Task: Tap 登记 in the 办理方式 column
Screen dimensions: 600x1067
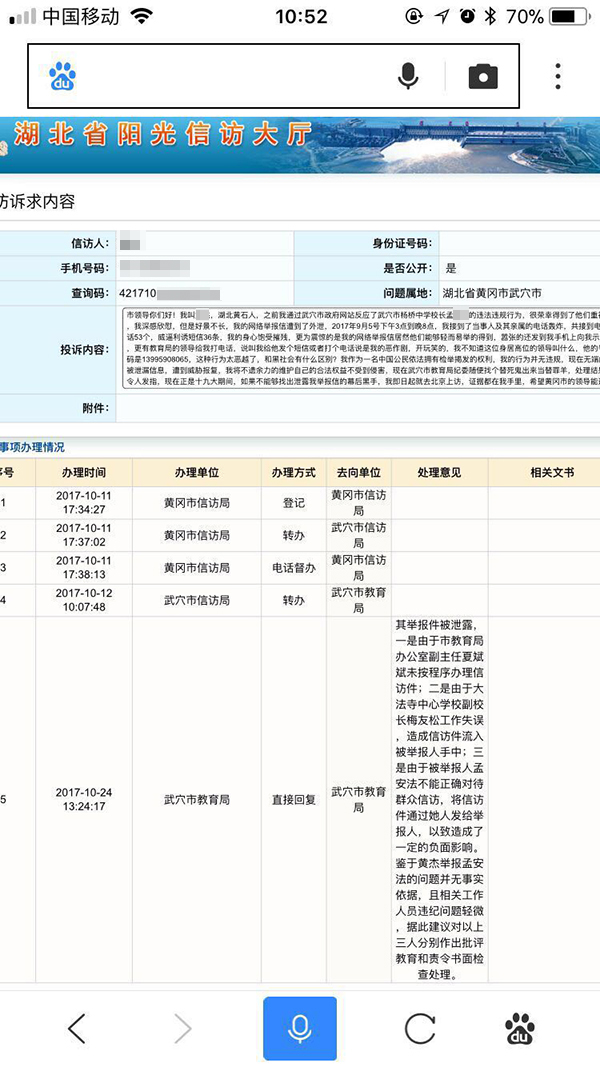Action: pyautogui.click(x=294, y=503)
